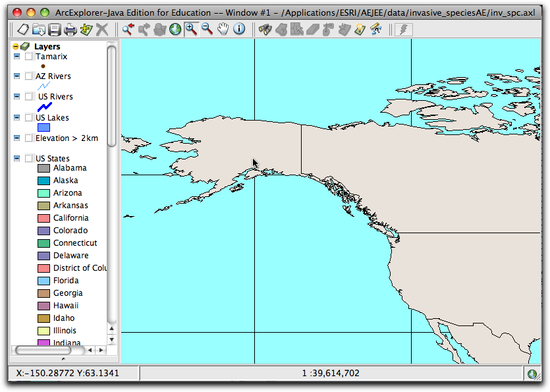Click the California legend color swatch

pos(43,218)
